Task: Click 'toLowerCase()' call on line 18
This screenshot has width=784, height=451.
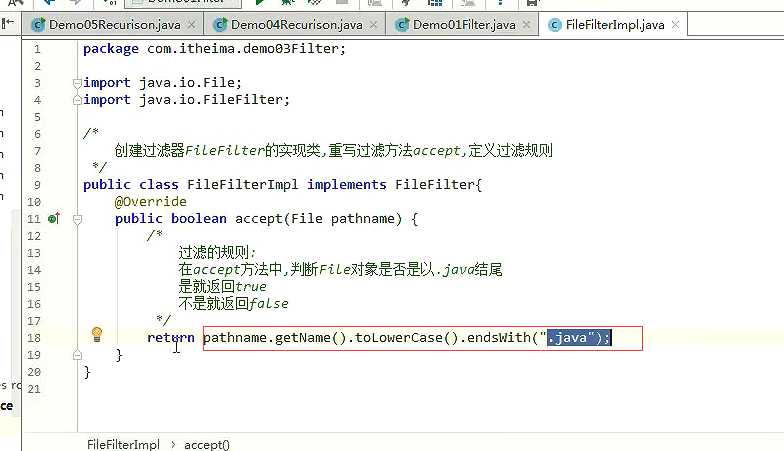Action: tap(406, 338)
